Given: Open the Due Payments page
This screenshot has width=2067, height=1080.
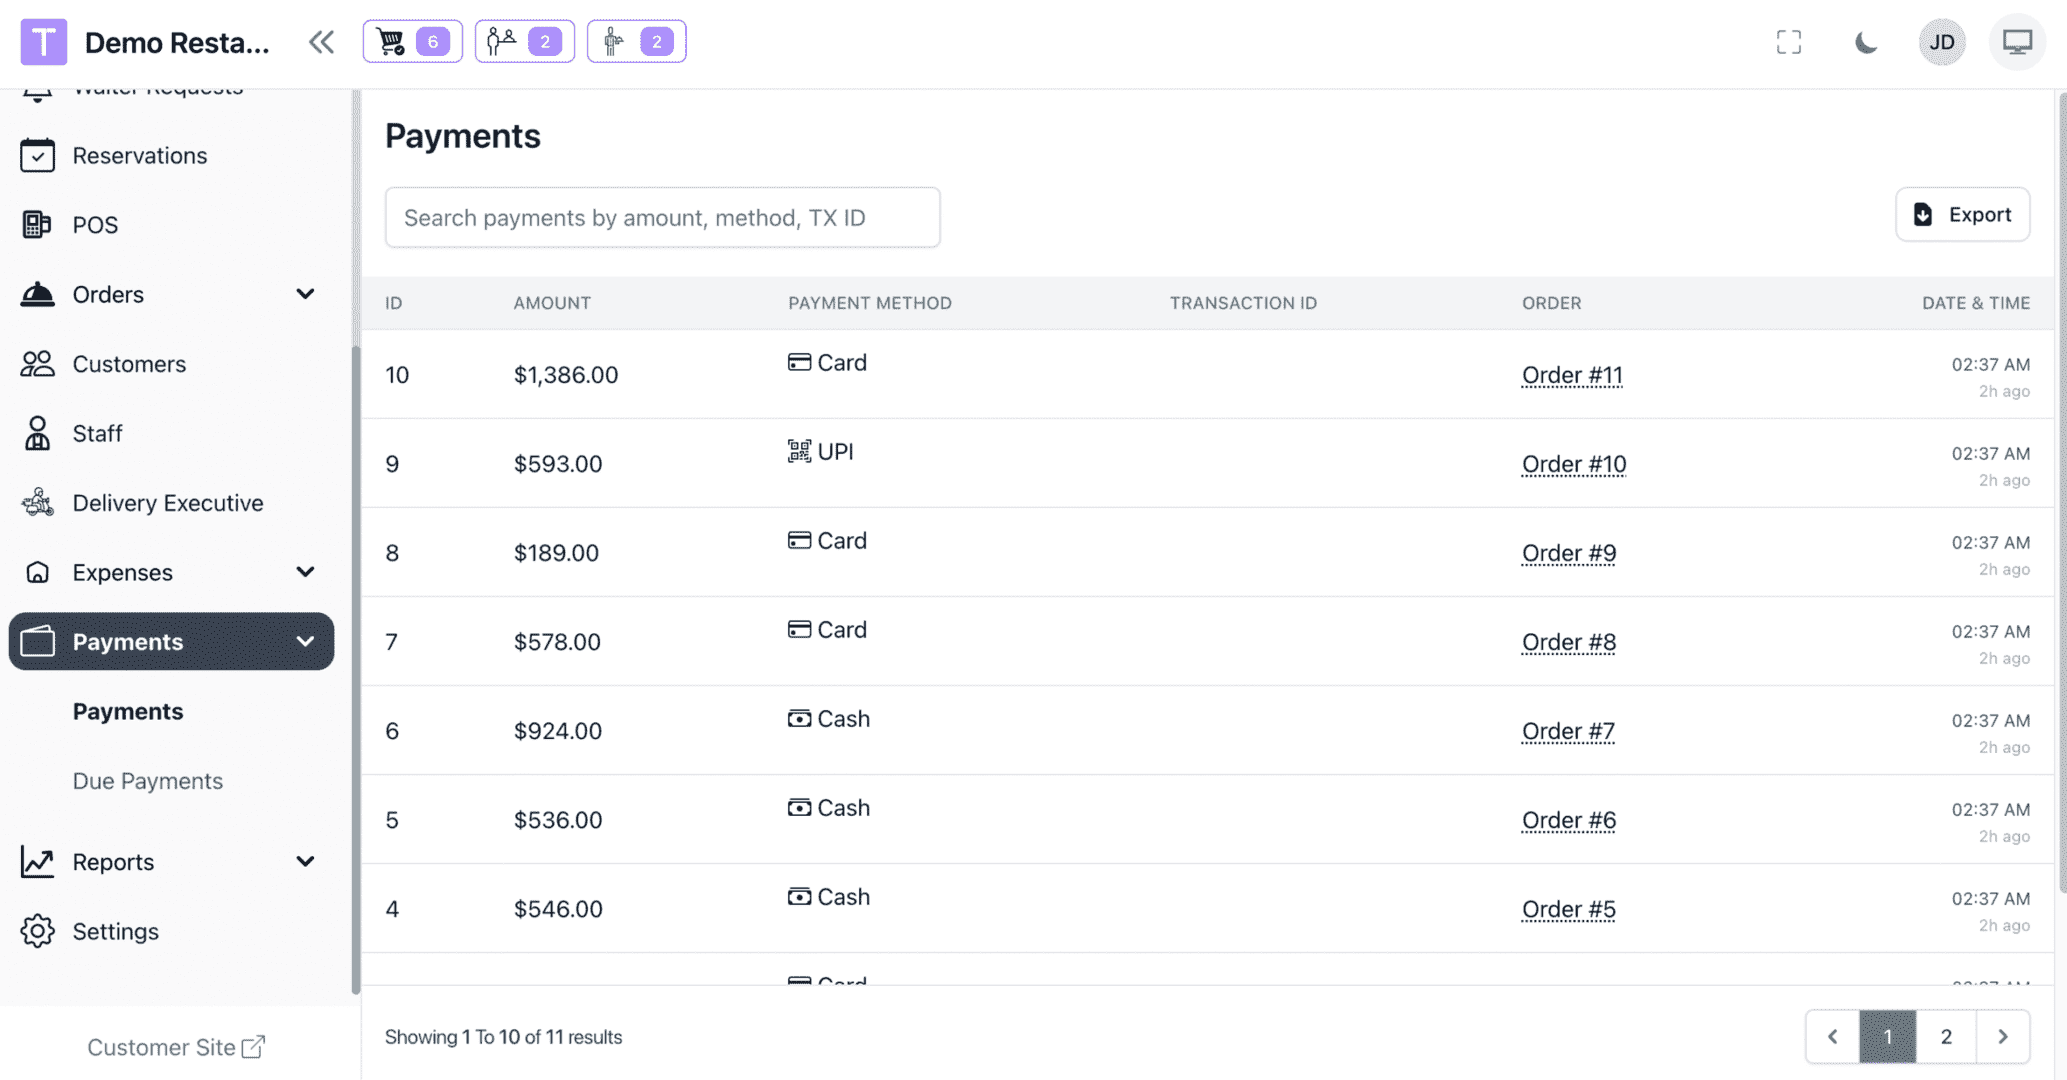Looking at the screenshot, I should [147, 781].
